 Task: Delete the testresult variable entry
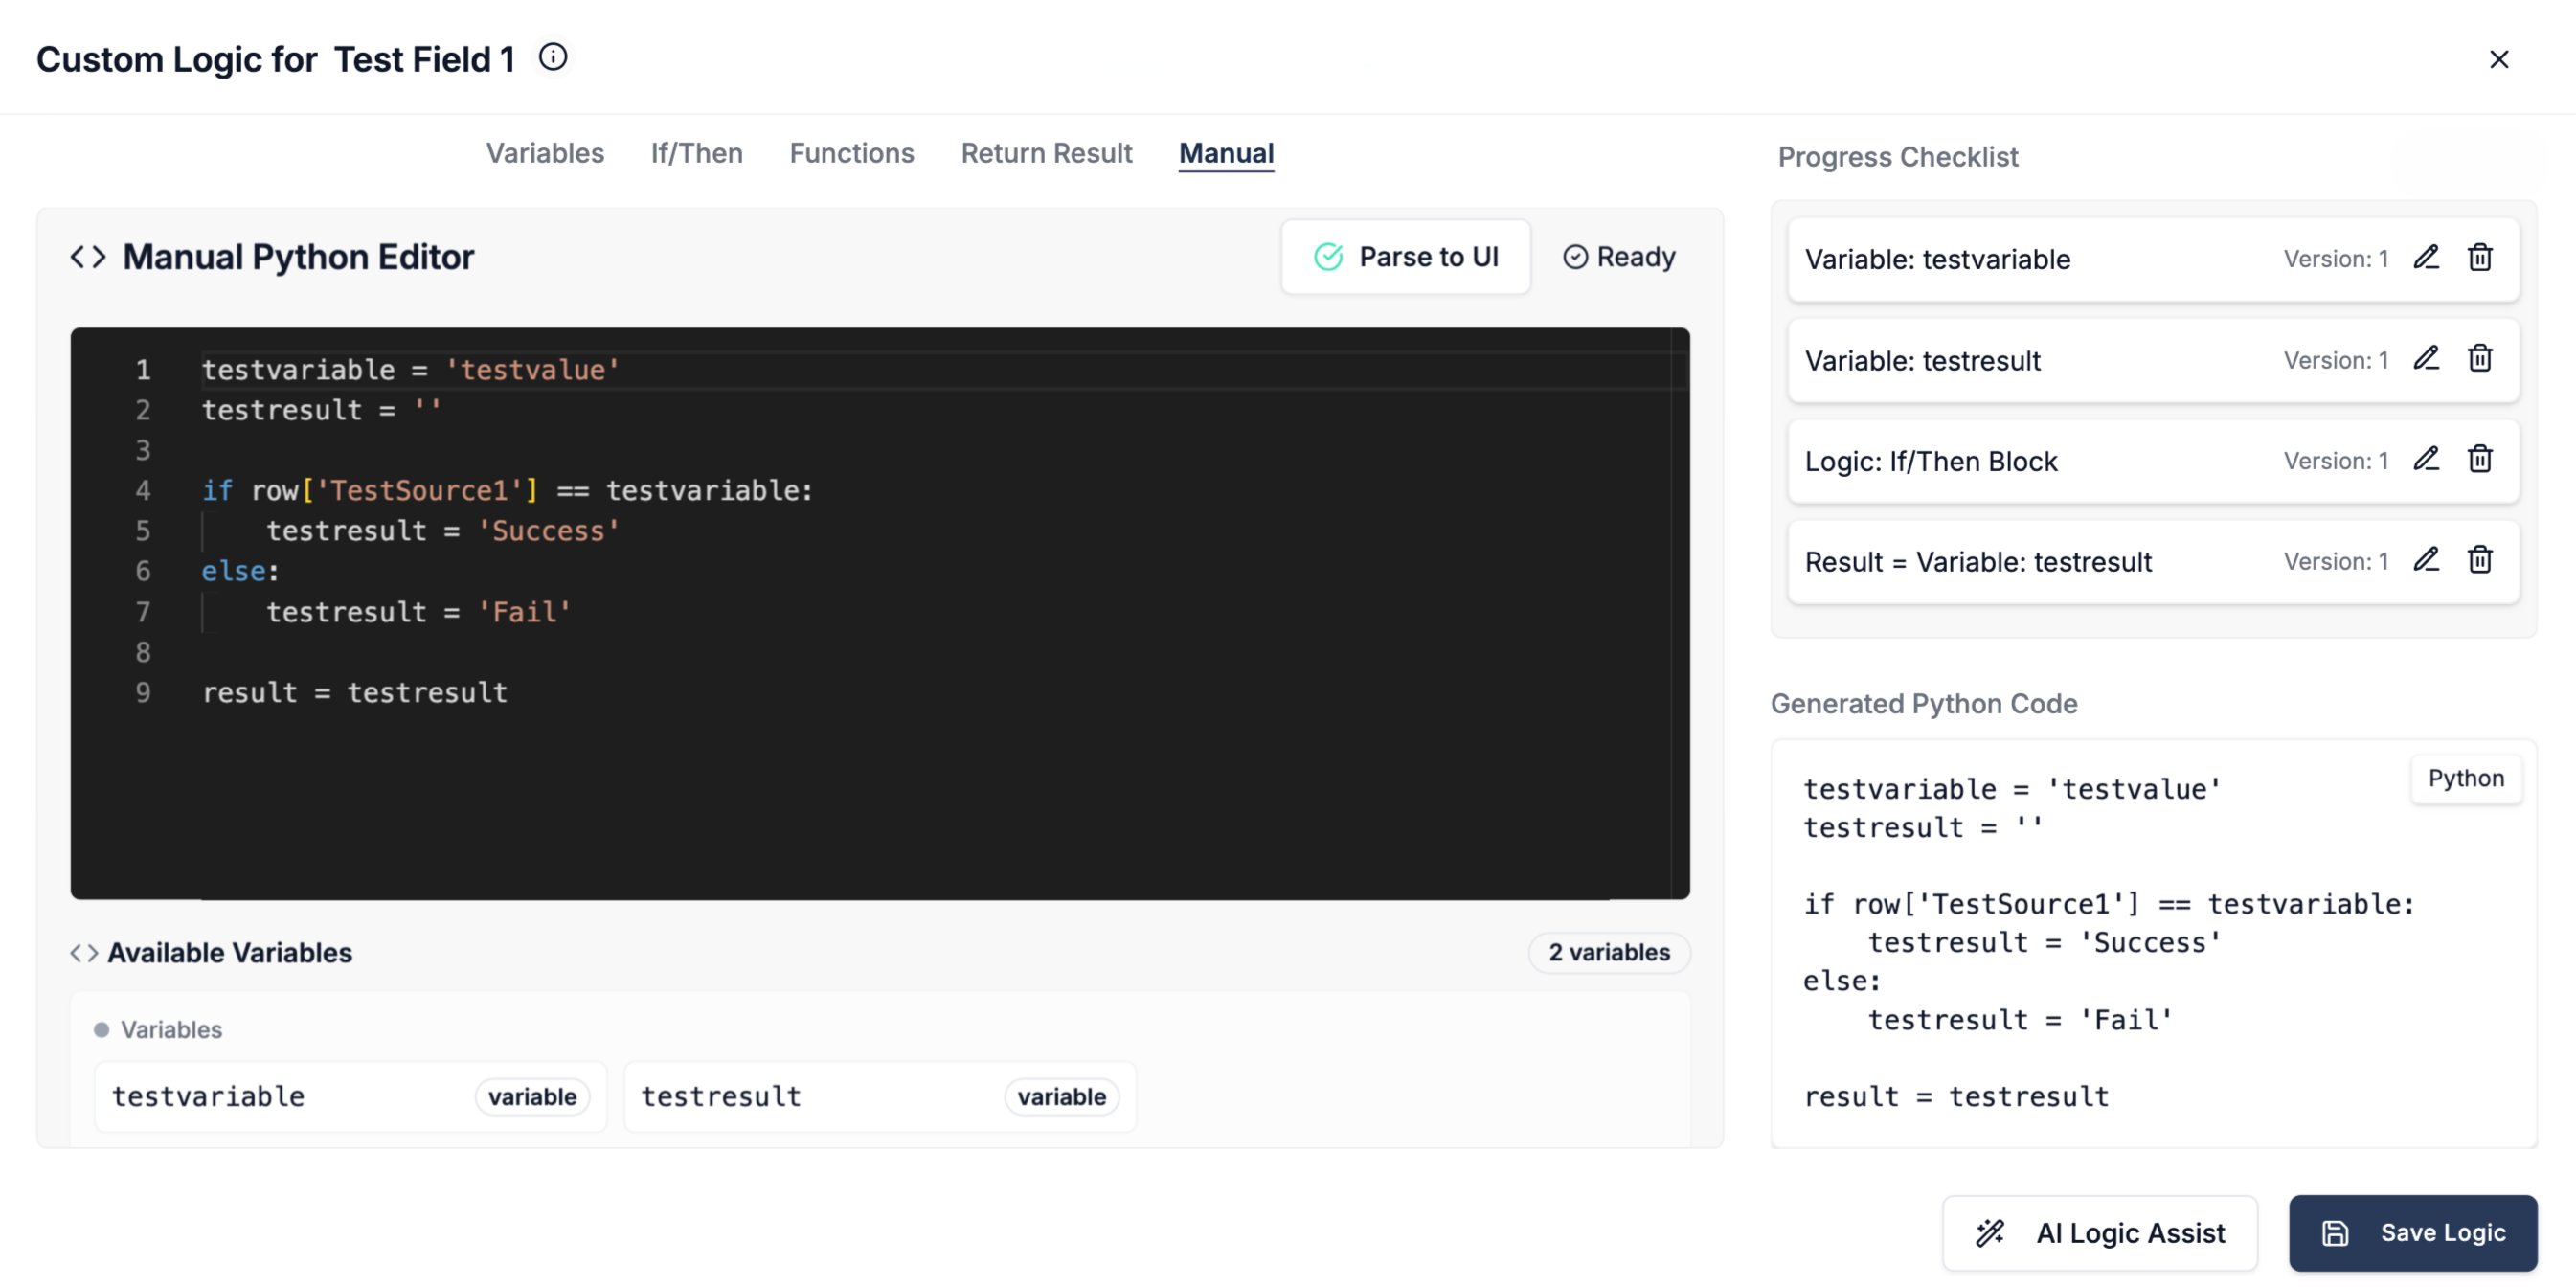pyautogui.click(x=2480, y=359)
